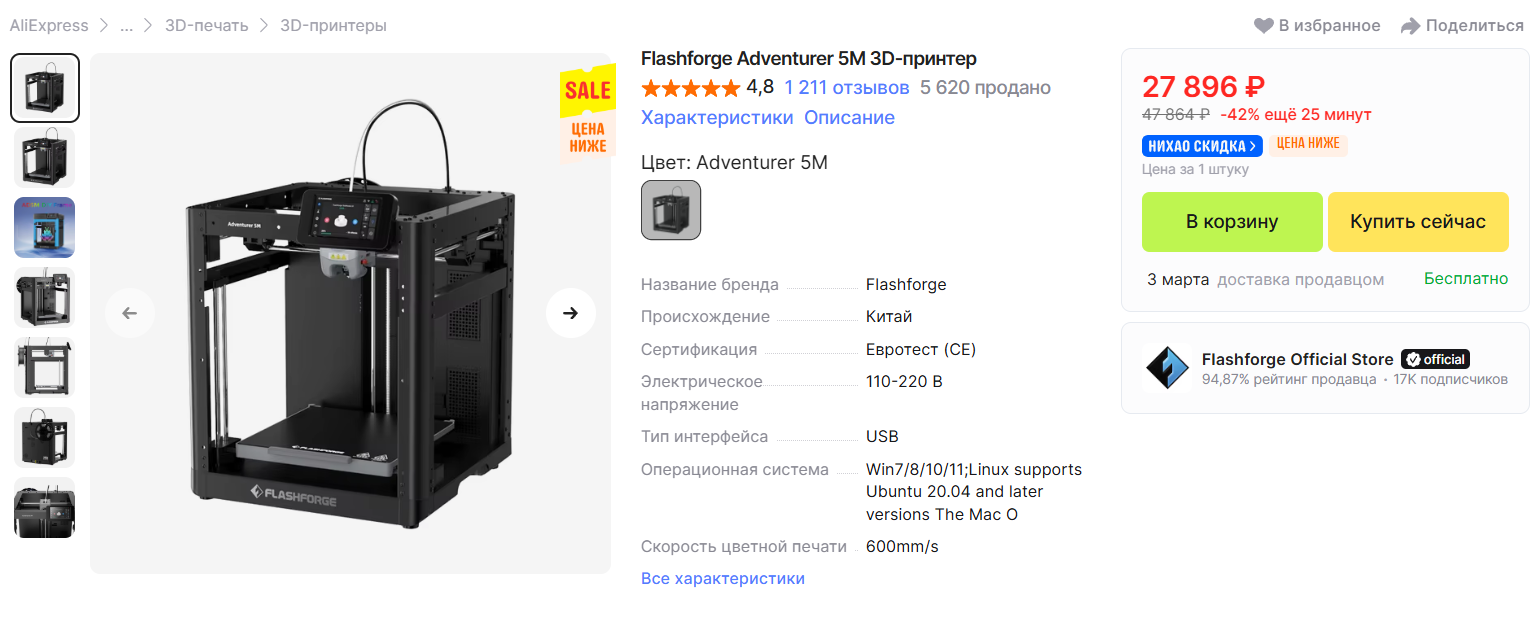This screenshot has height=617, width=1537.
Task: Select the Adventurer 5M color option
Action: tap(671, 210)
